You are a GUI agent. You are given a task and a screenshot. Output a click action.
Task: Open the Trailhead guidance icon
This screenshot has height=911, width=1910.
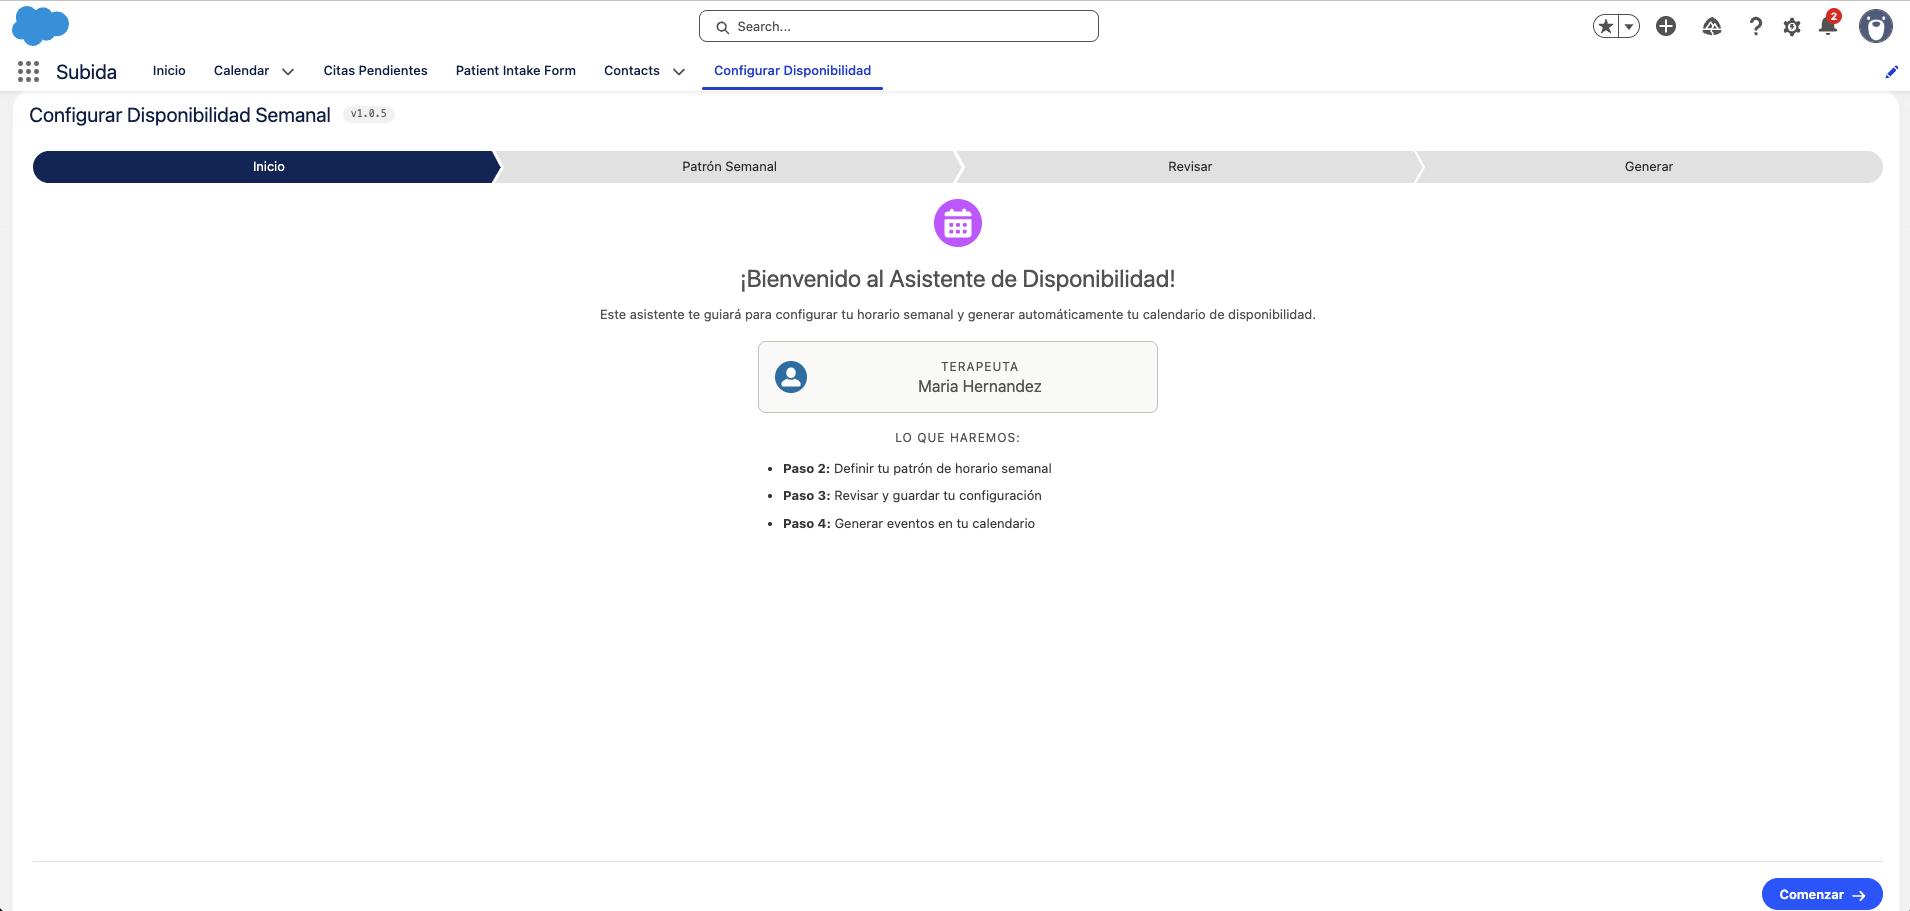[x=1712, y=27]
